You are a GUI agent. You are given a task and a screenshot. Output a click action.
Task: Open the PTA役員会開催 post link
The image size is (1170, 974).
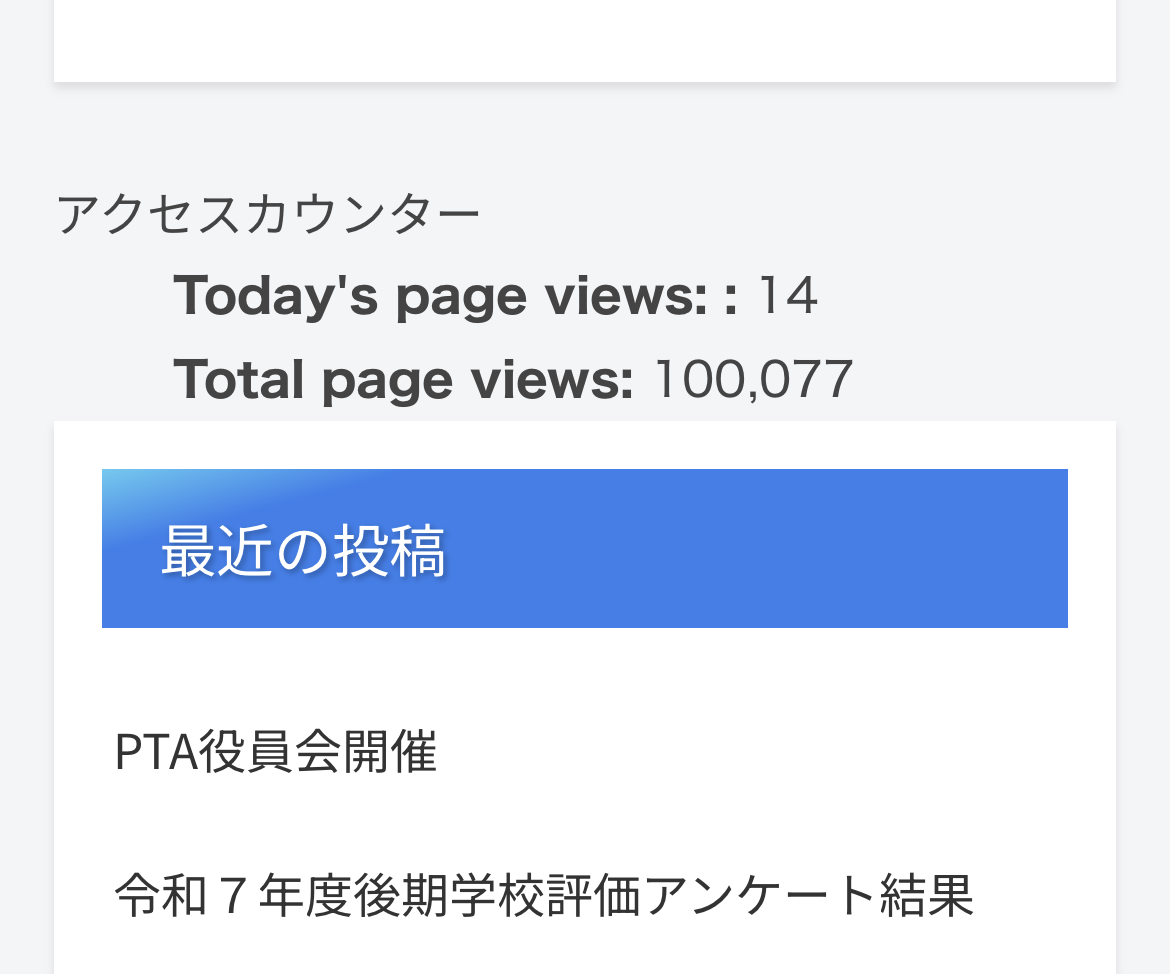(x=276, y=752)
